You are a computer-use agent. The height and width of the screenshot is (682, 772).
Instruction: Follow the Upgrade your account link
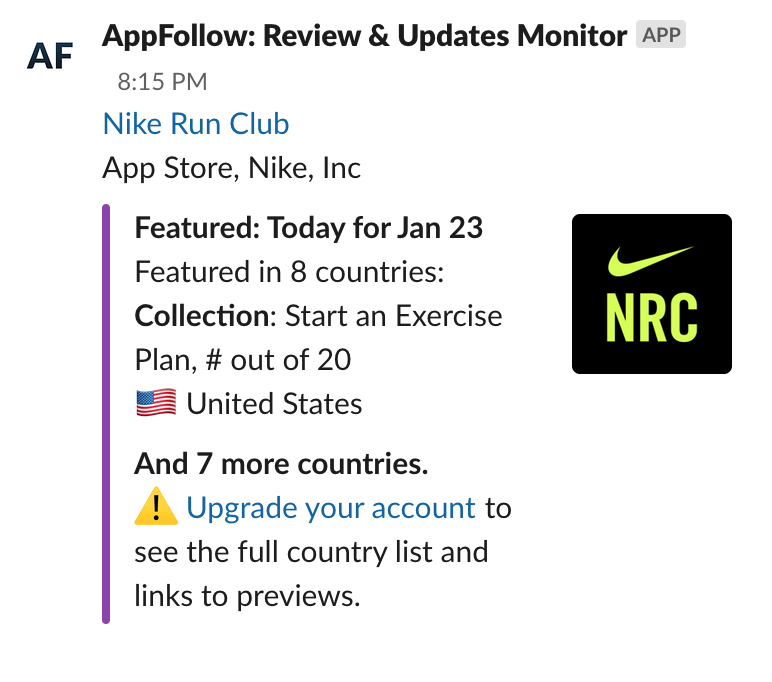331,508
